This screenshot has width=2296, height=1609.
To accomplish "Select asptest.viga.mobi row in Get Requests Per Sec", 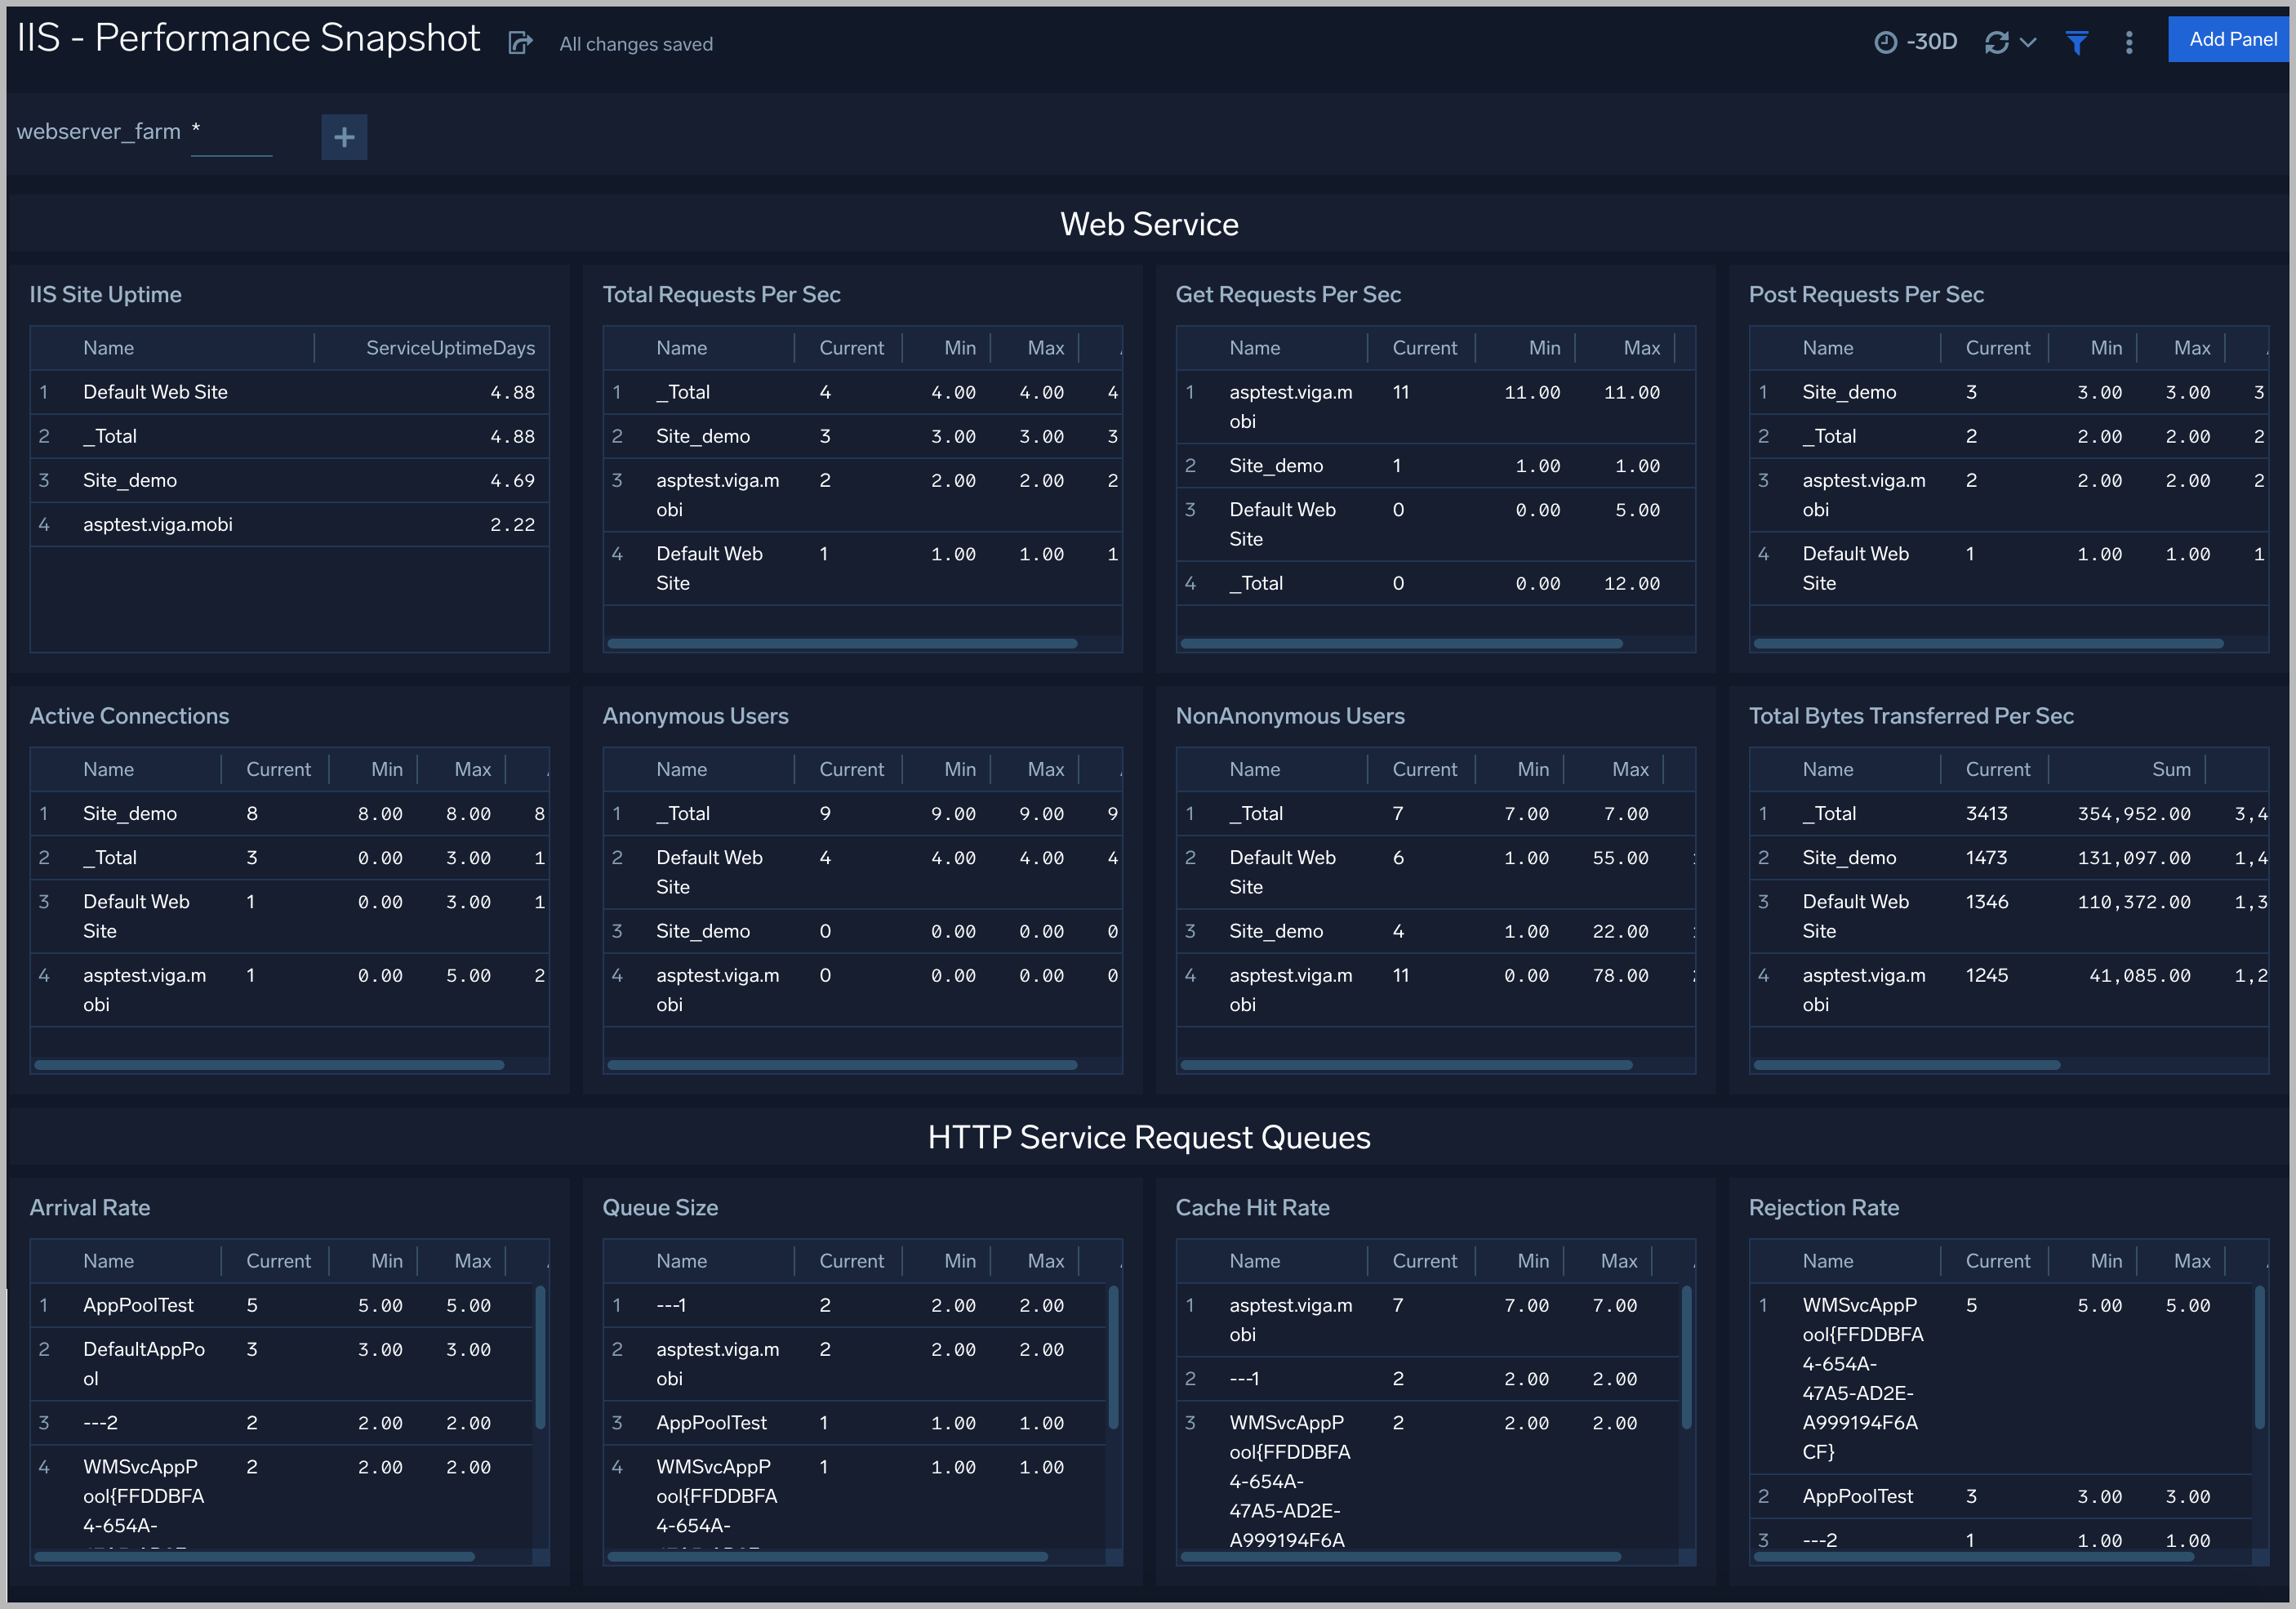I will 1291,406.
